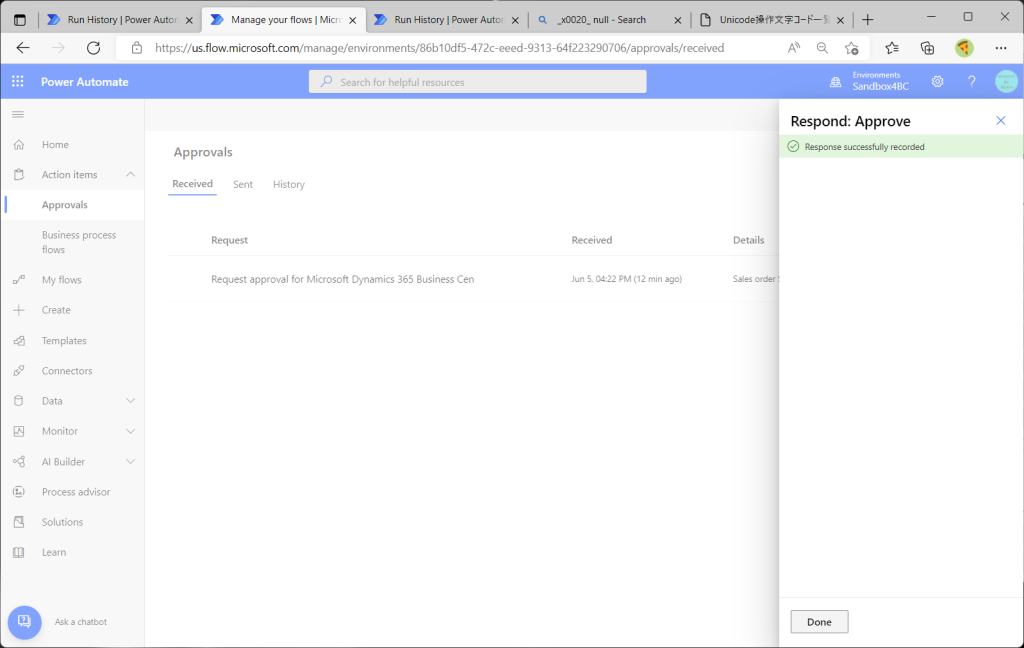Click the Details column header
This screenshot has height=648, width=1024.
pos(748,240)
